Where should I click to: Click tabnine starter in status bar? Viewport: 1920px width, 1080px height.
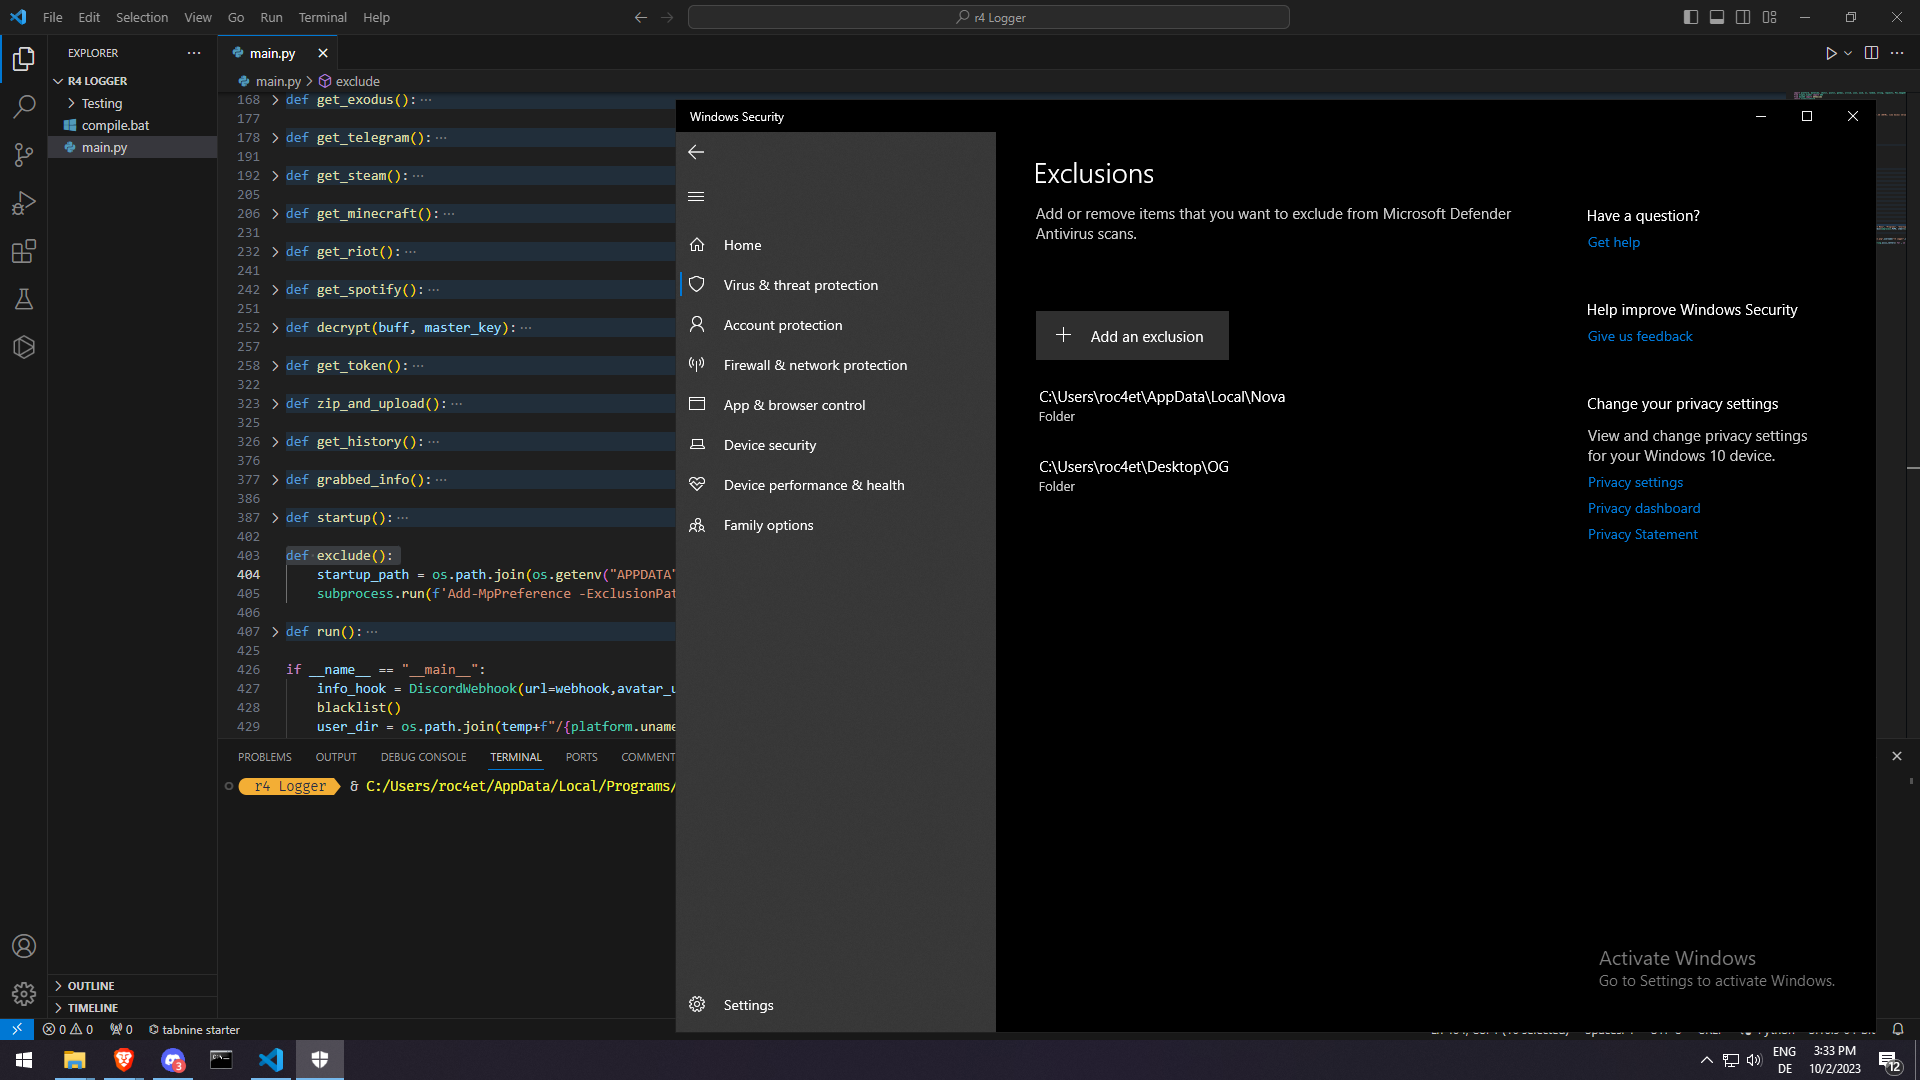pos(194,1029)
